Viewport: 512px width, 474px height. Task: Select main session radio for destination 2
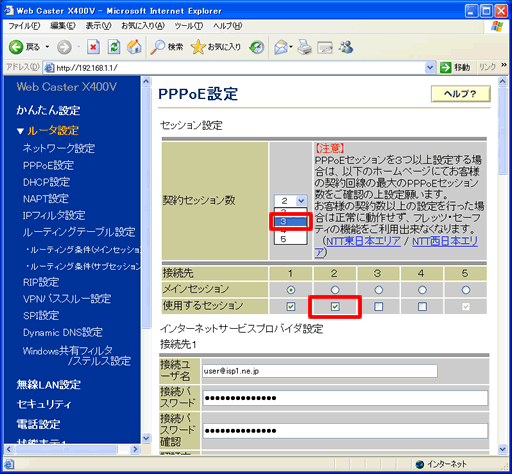pos(335,290)
